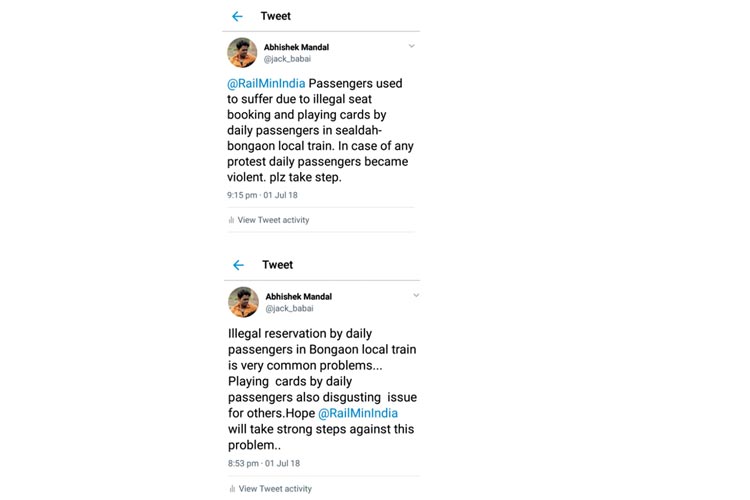
Task: Open profile photo on the 8:53 pm tweet
Action: tap(243, 301)
